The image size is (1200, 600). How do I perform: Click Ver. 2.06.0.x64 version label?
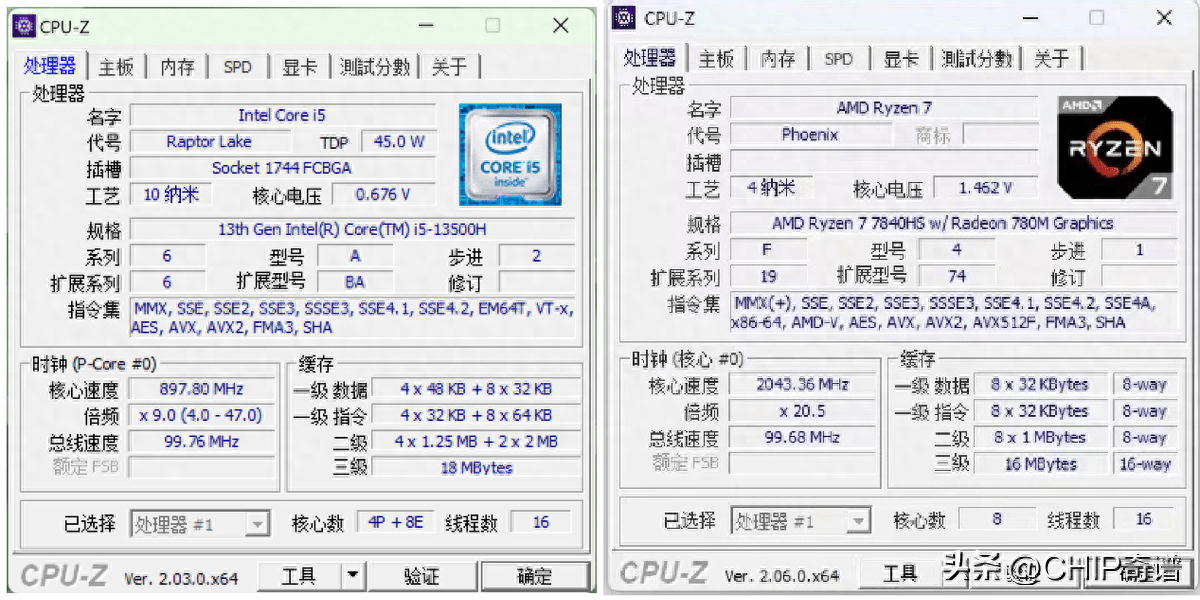coord(782,575)
